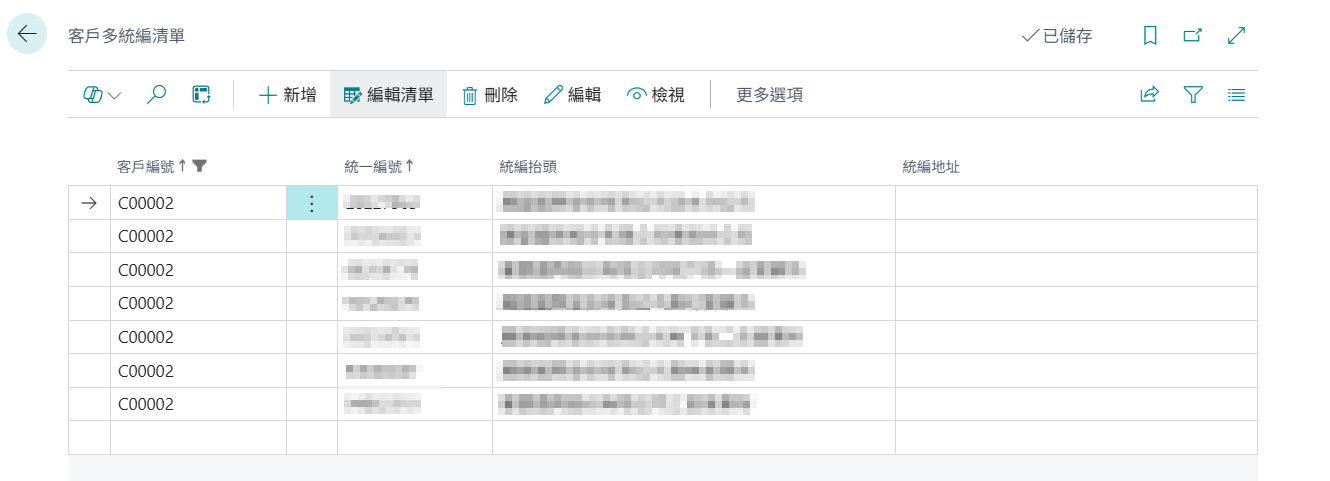Open the search magnifier icon
Viewport: 1330px width, 481px height.
(156, 95)
